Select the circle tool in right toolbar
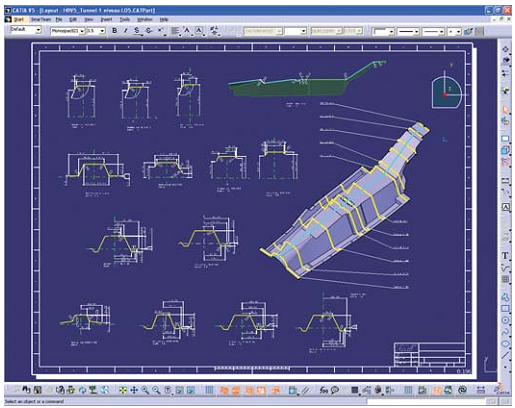 tap(505, 320)
